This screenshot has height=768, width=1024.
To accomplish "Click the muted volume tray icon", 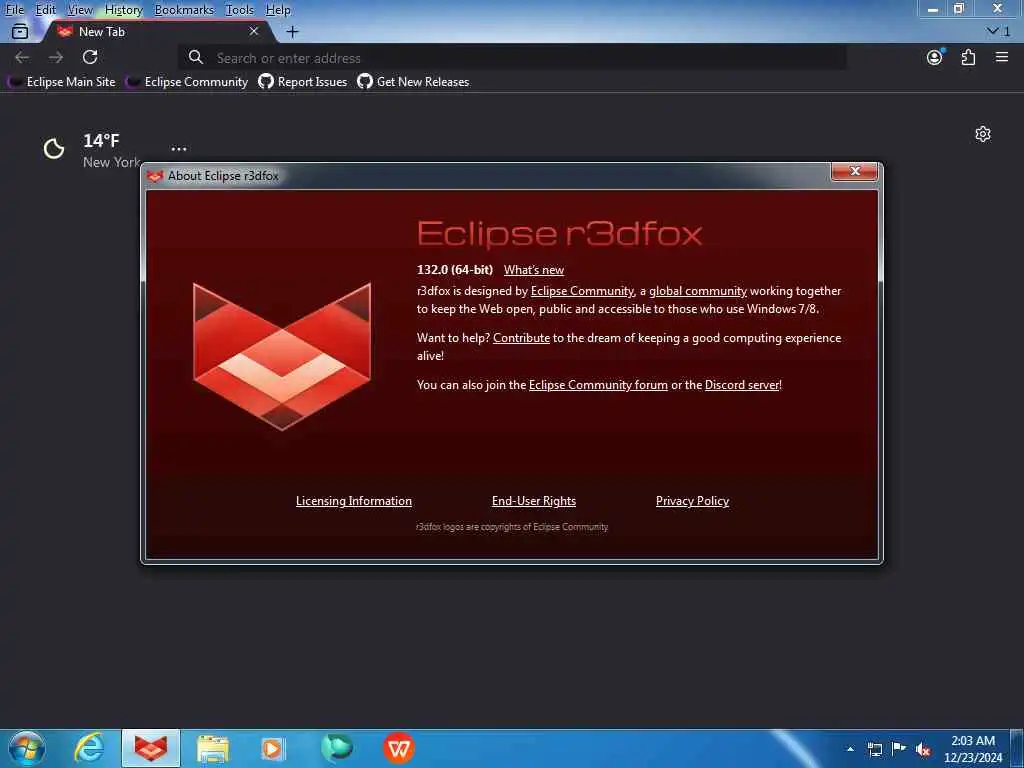I will [923, 749].
